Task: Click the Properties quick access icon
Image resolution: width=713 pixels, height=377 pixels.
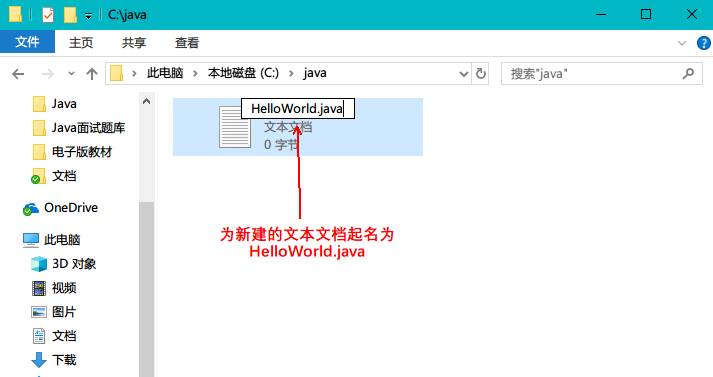Action: click(x=48, y=15)
